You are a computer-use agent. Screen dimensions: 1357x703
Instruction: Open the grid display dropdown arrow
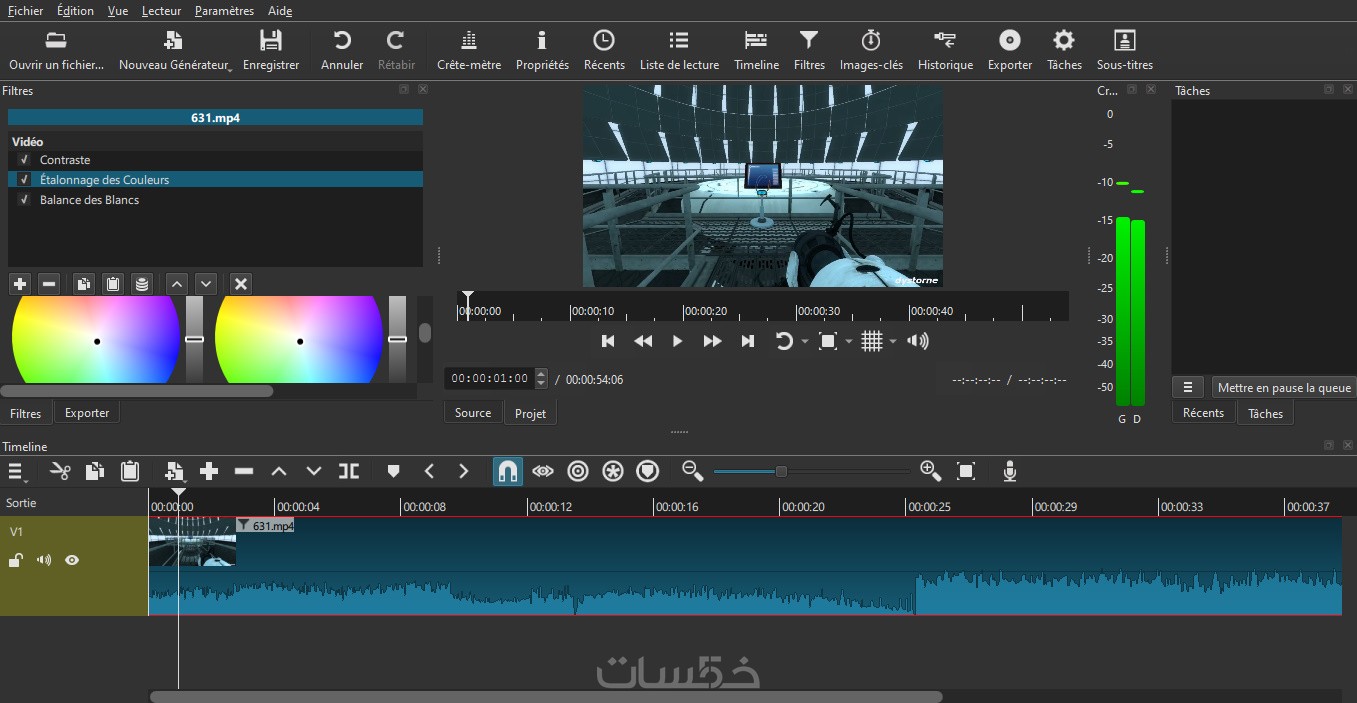[893, 342]
